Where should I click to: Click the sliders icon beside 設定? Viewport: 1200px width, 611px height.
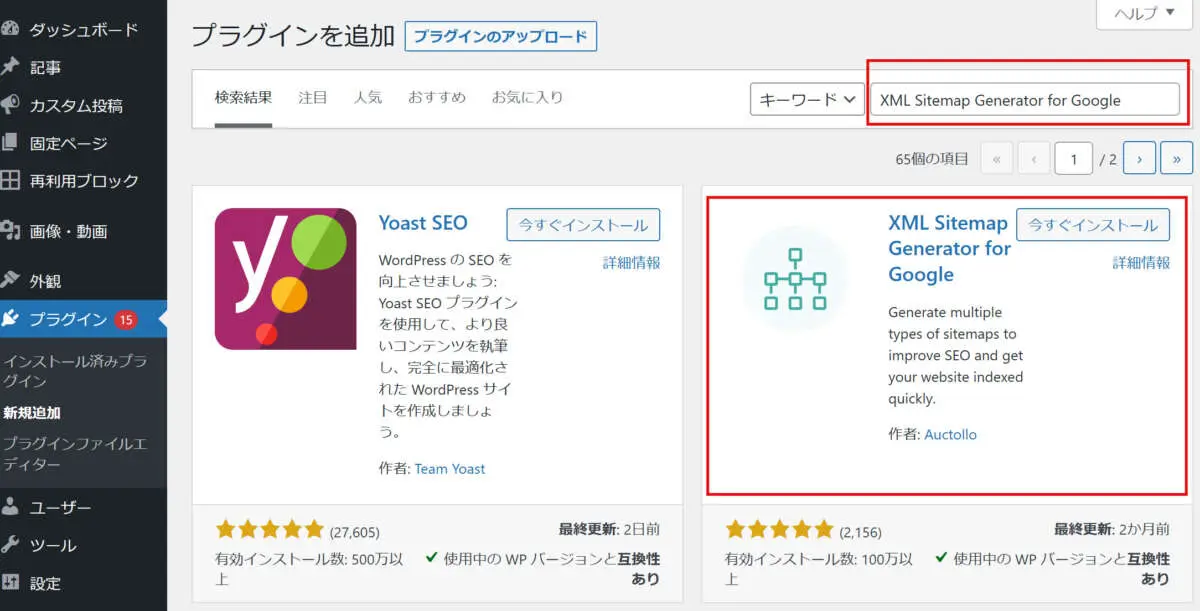click(10, 583)
